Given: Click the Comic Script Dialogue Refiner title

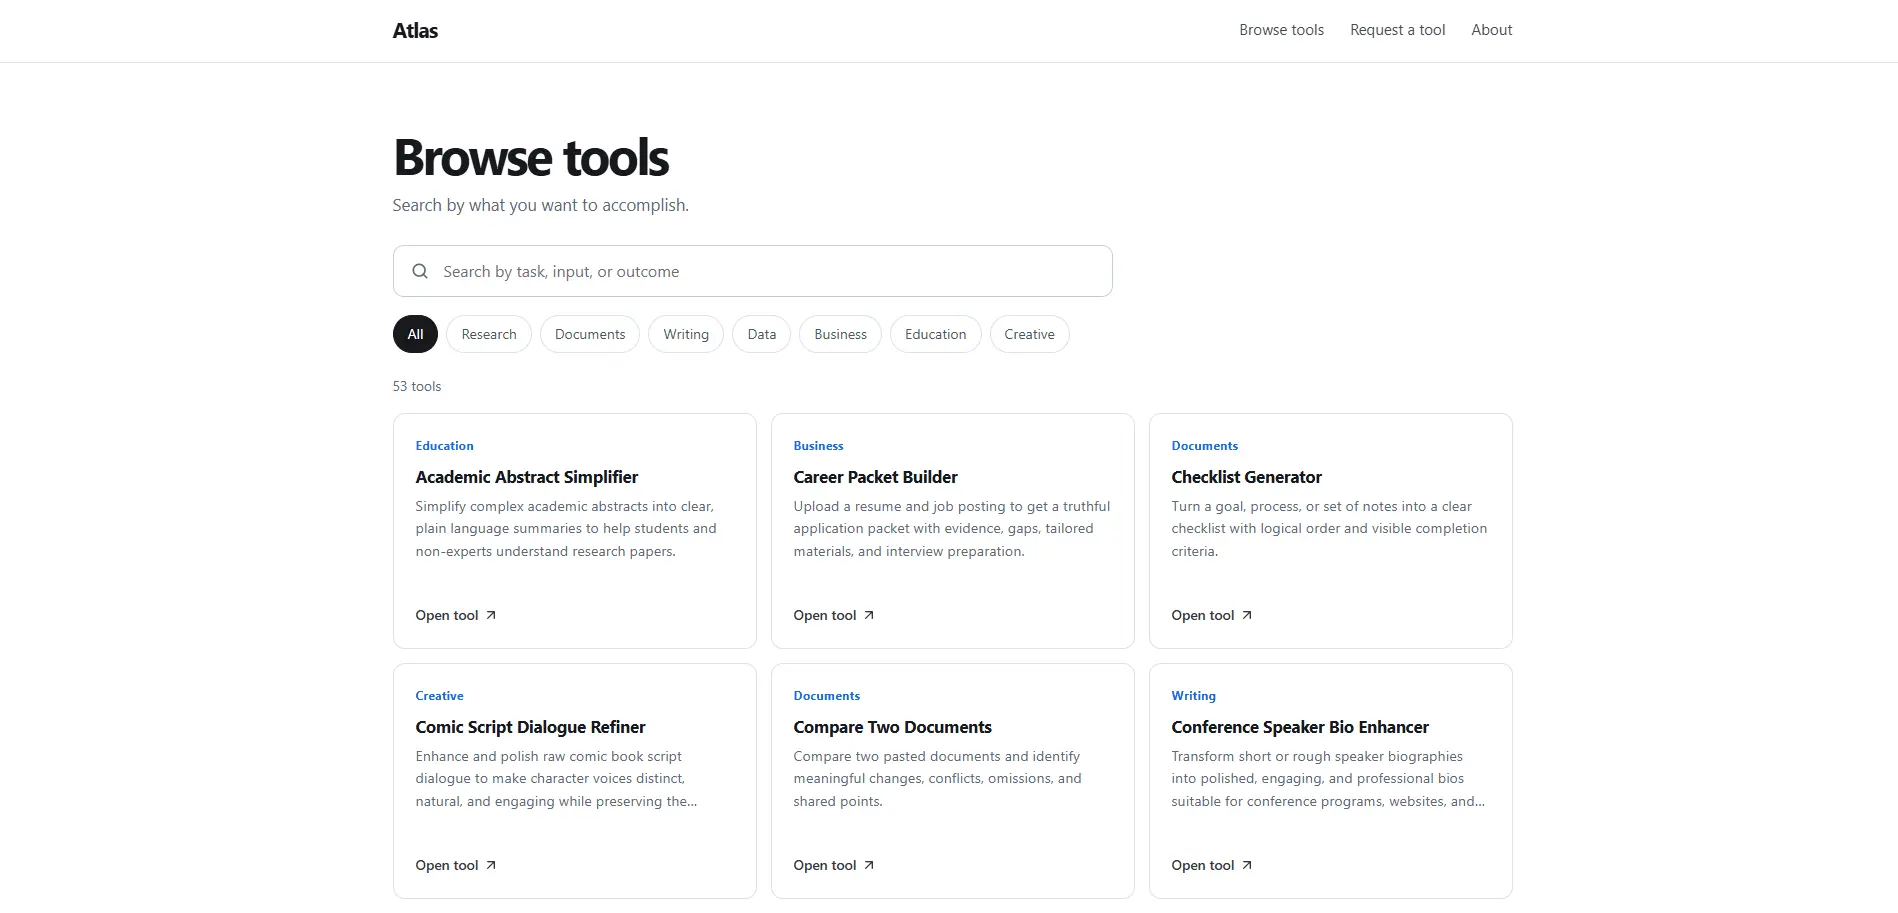Looking at the screenshot, I should [x=530, y=727].
